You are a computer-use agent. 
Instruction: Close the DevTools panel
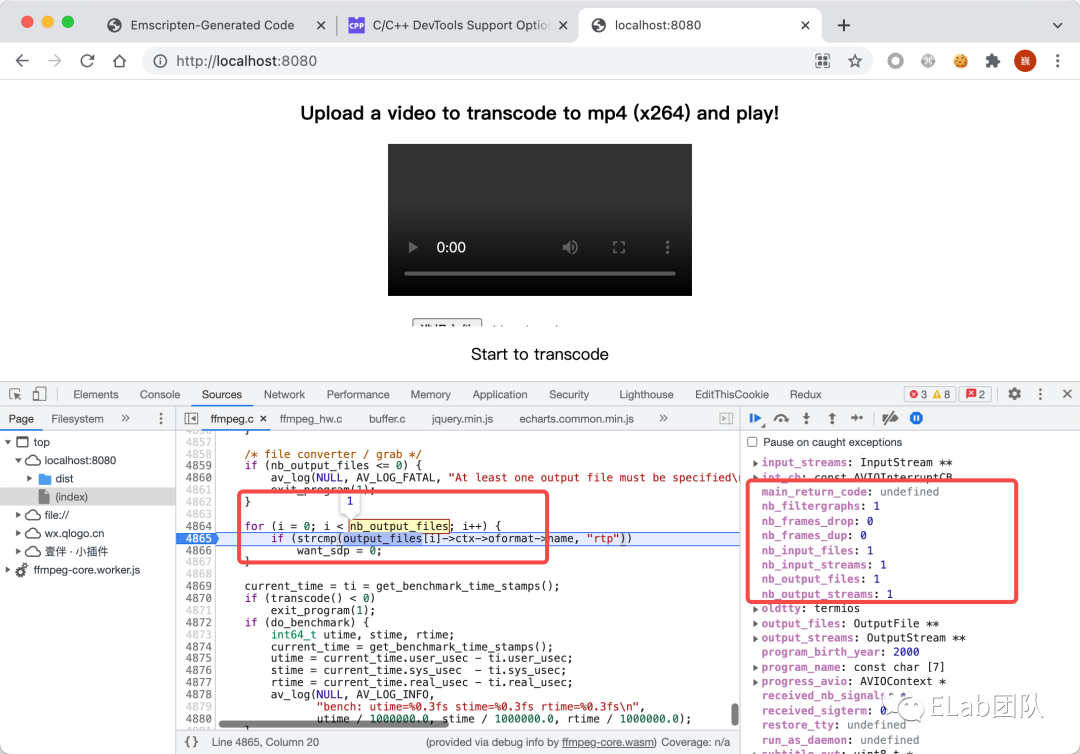[x=1067, y=394]
